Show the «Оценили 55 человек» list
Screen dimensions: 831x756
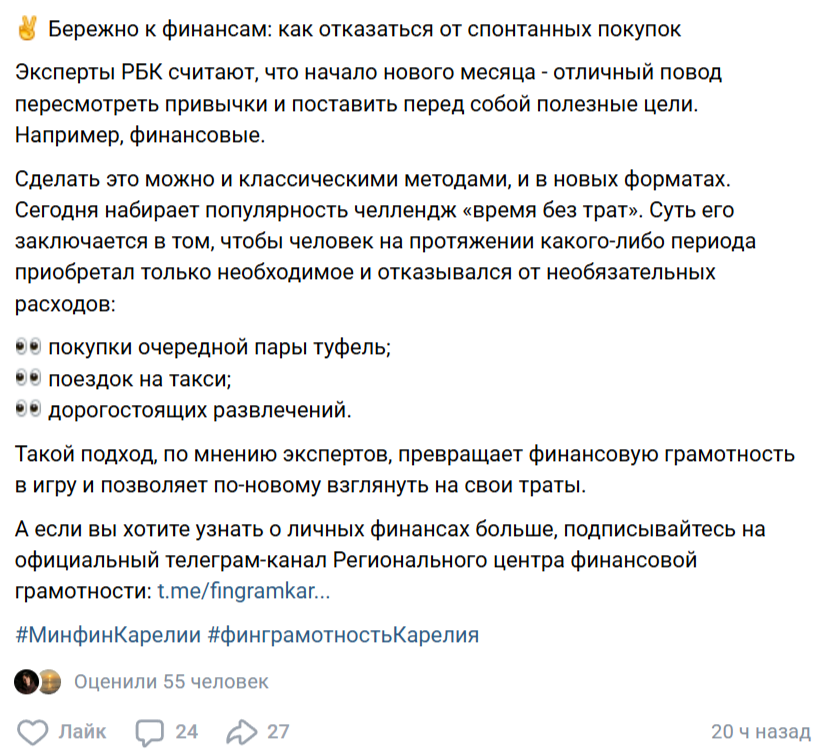(x=171, y=682)
